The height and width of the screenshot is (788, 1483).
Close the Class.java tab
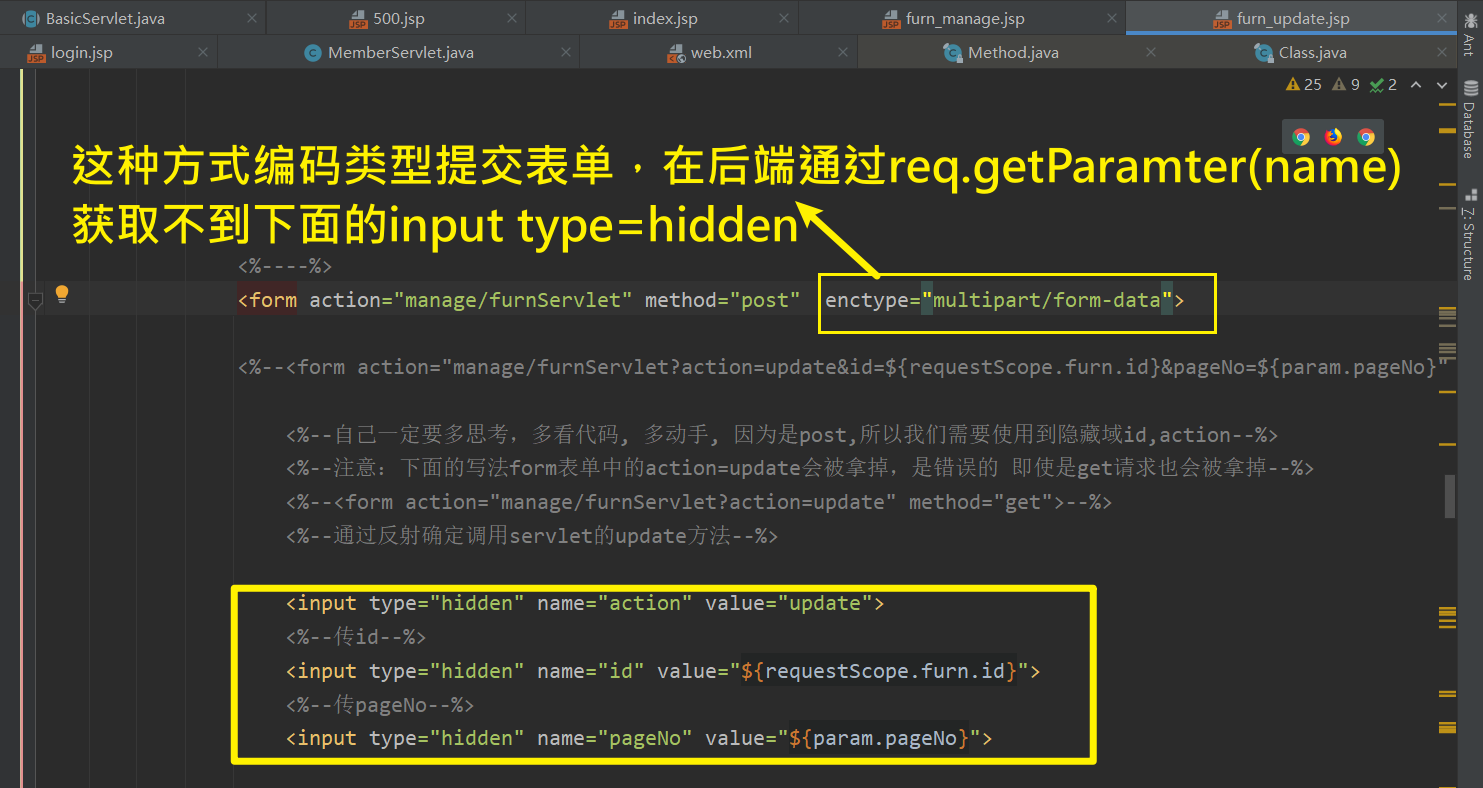click(x=1442, y=52)
